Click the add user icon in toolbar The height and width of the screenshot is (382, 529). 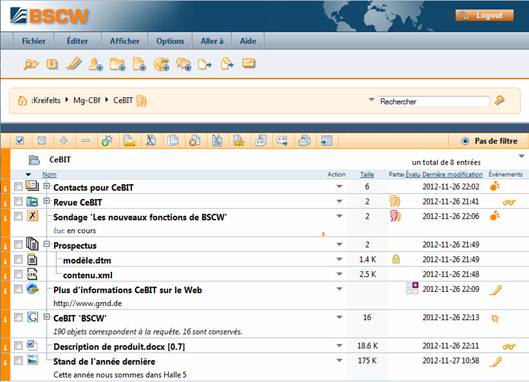[95, 64]
